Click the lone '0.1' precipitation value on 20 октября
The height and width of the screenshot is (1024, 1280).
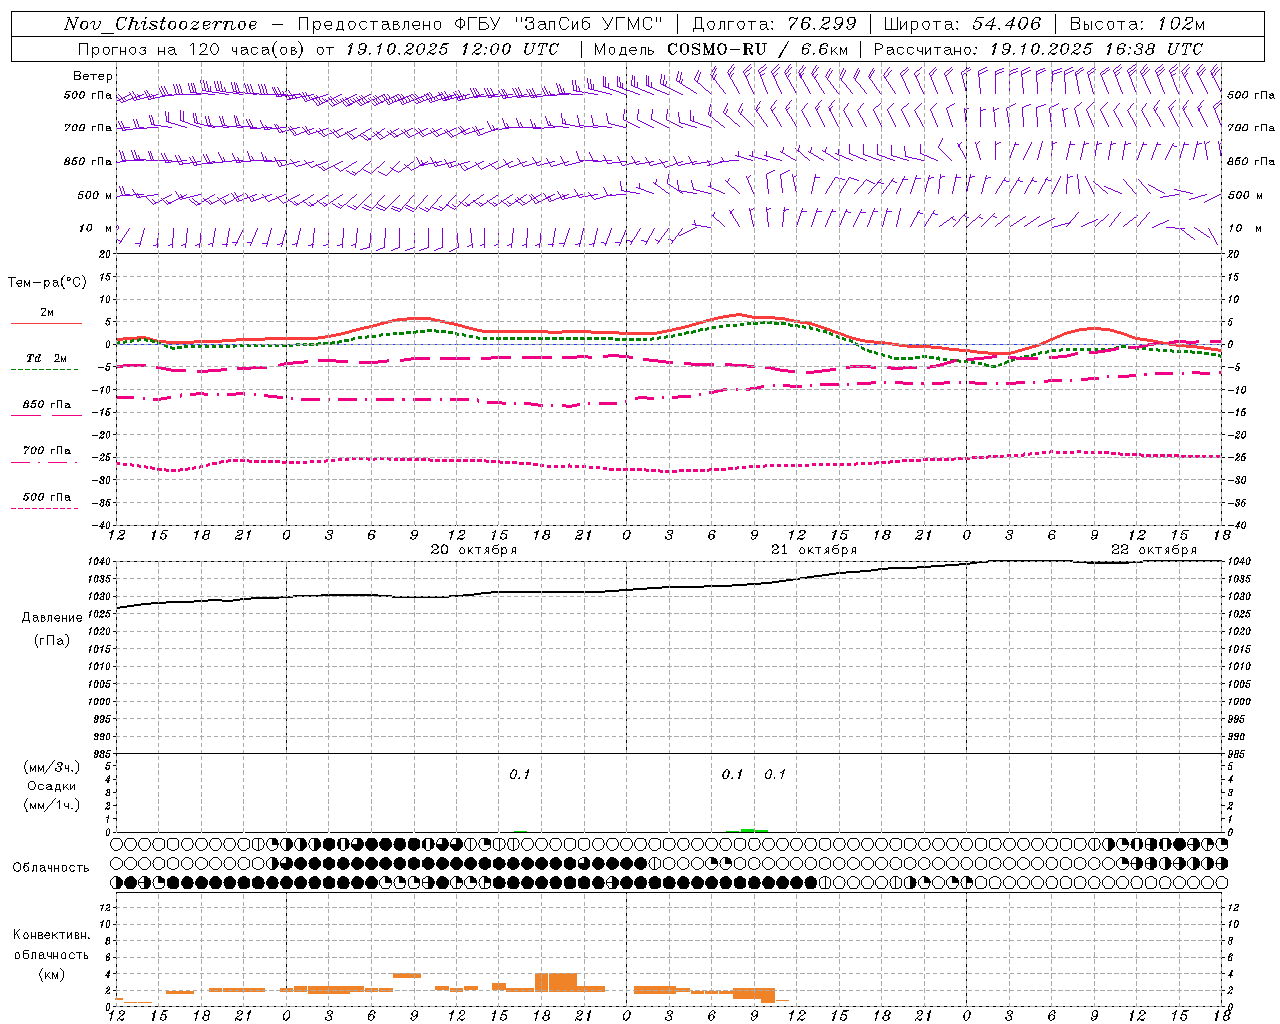[x=520, y=774]
